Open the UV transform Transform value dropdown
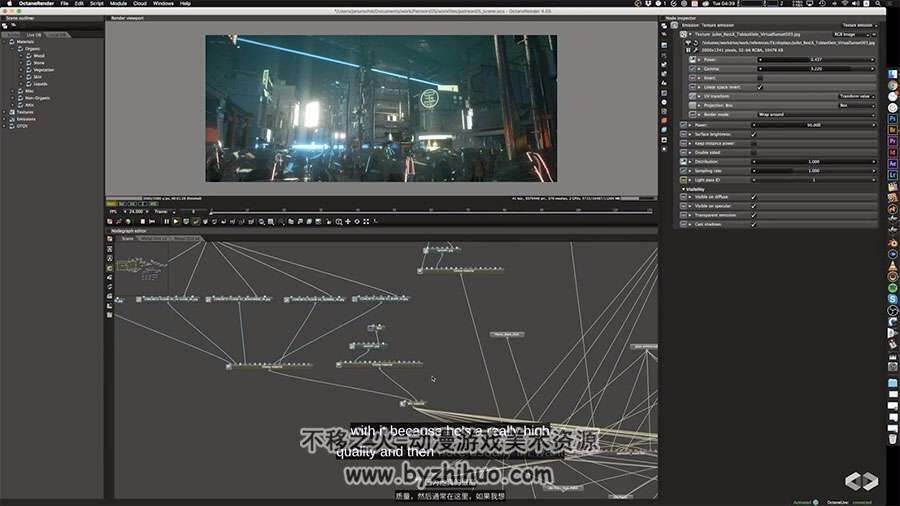 tap(857, 96)
